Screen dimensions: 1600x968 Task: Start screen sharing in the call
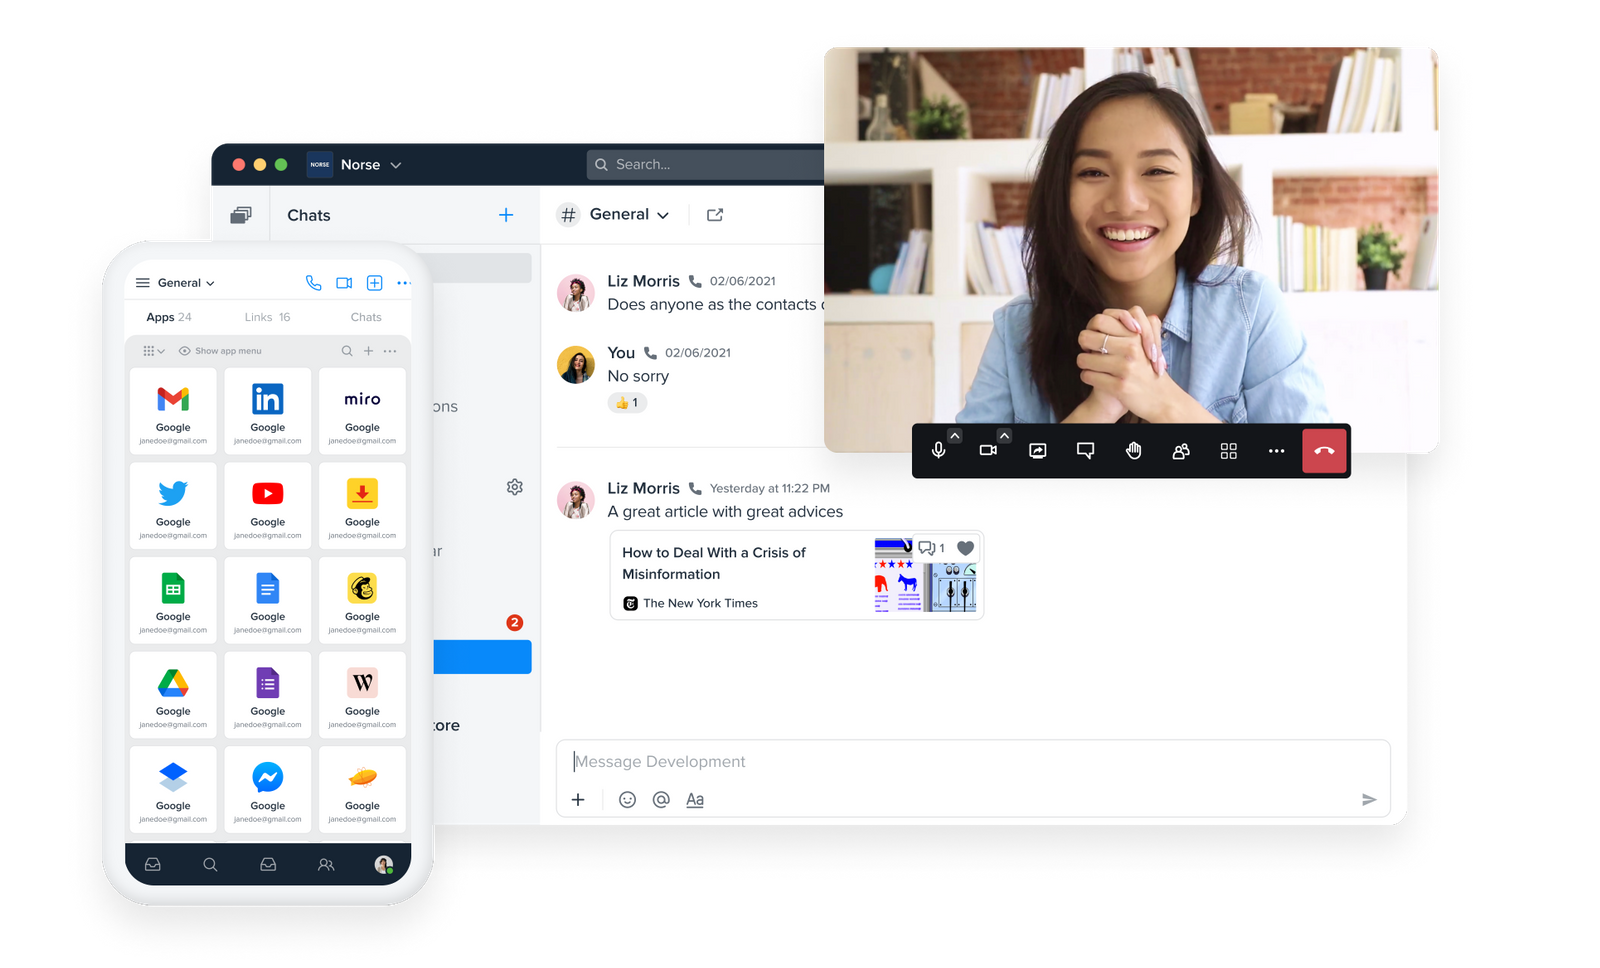pos(1037,450)
